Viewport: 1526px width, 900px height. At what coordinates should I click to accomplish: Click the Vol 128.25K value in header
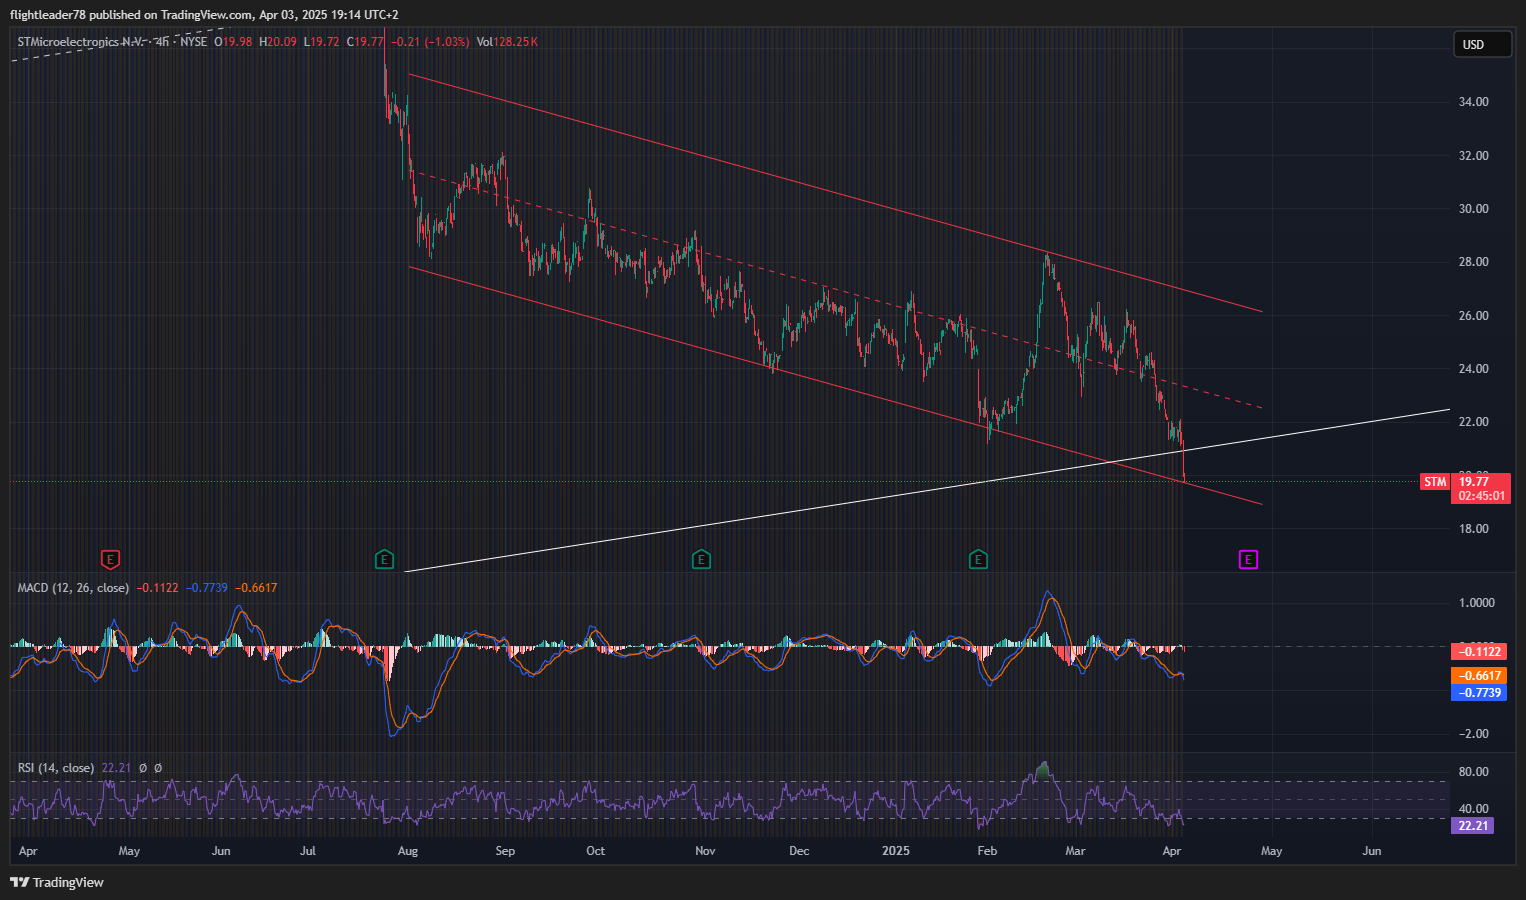tap(507, 42)
